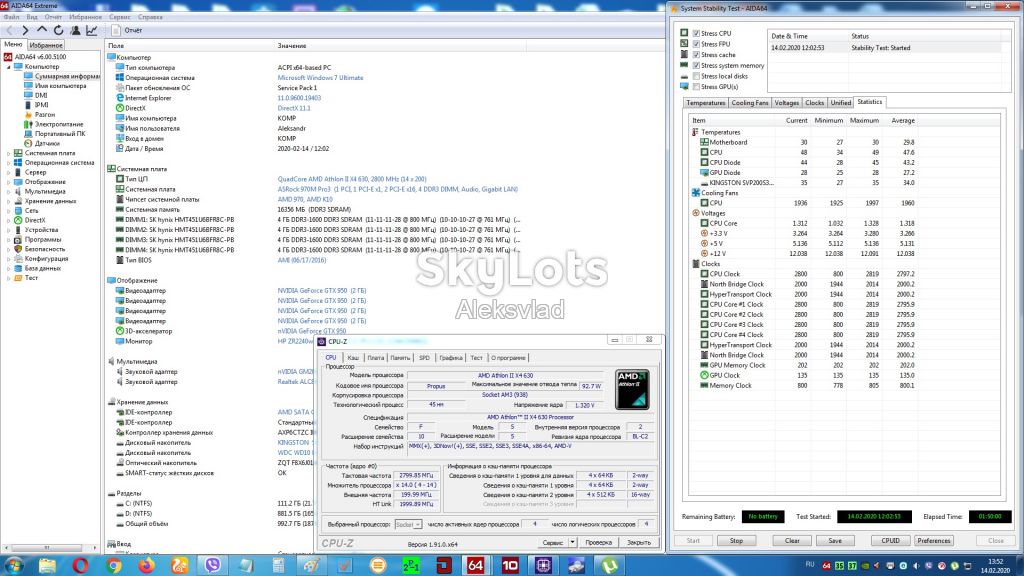Click the AMD Athlon II logo in CPU-Z

point(632,389)
